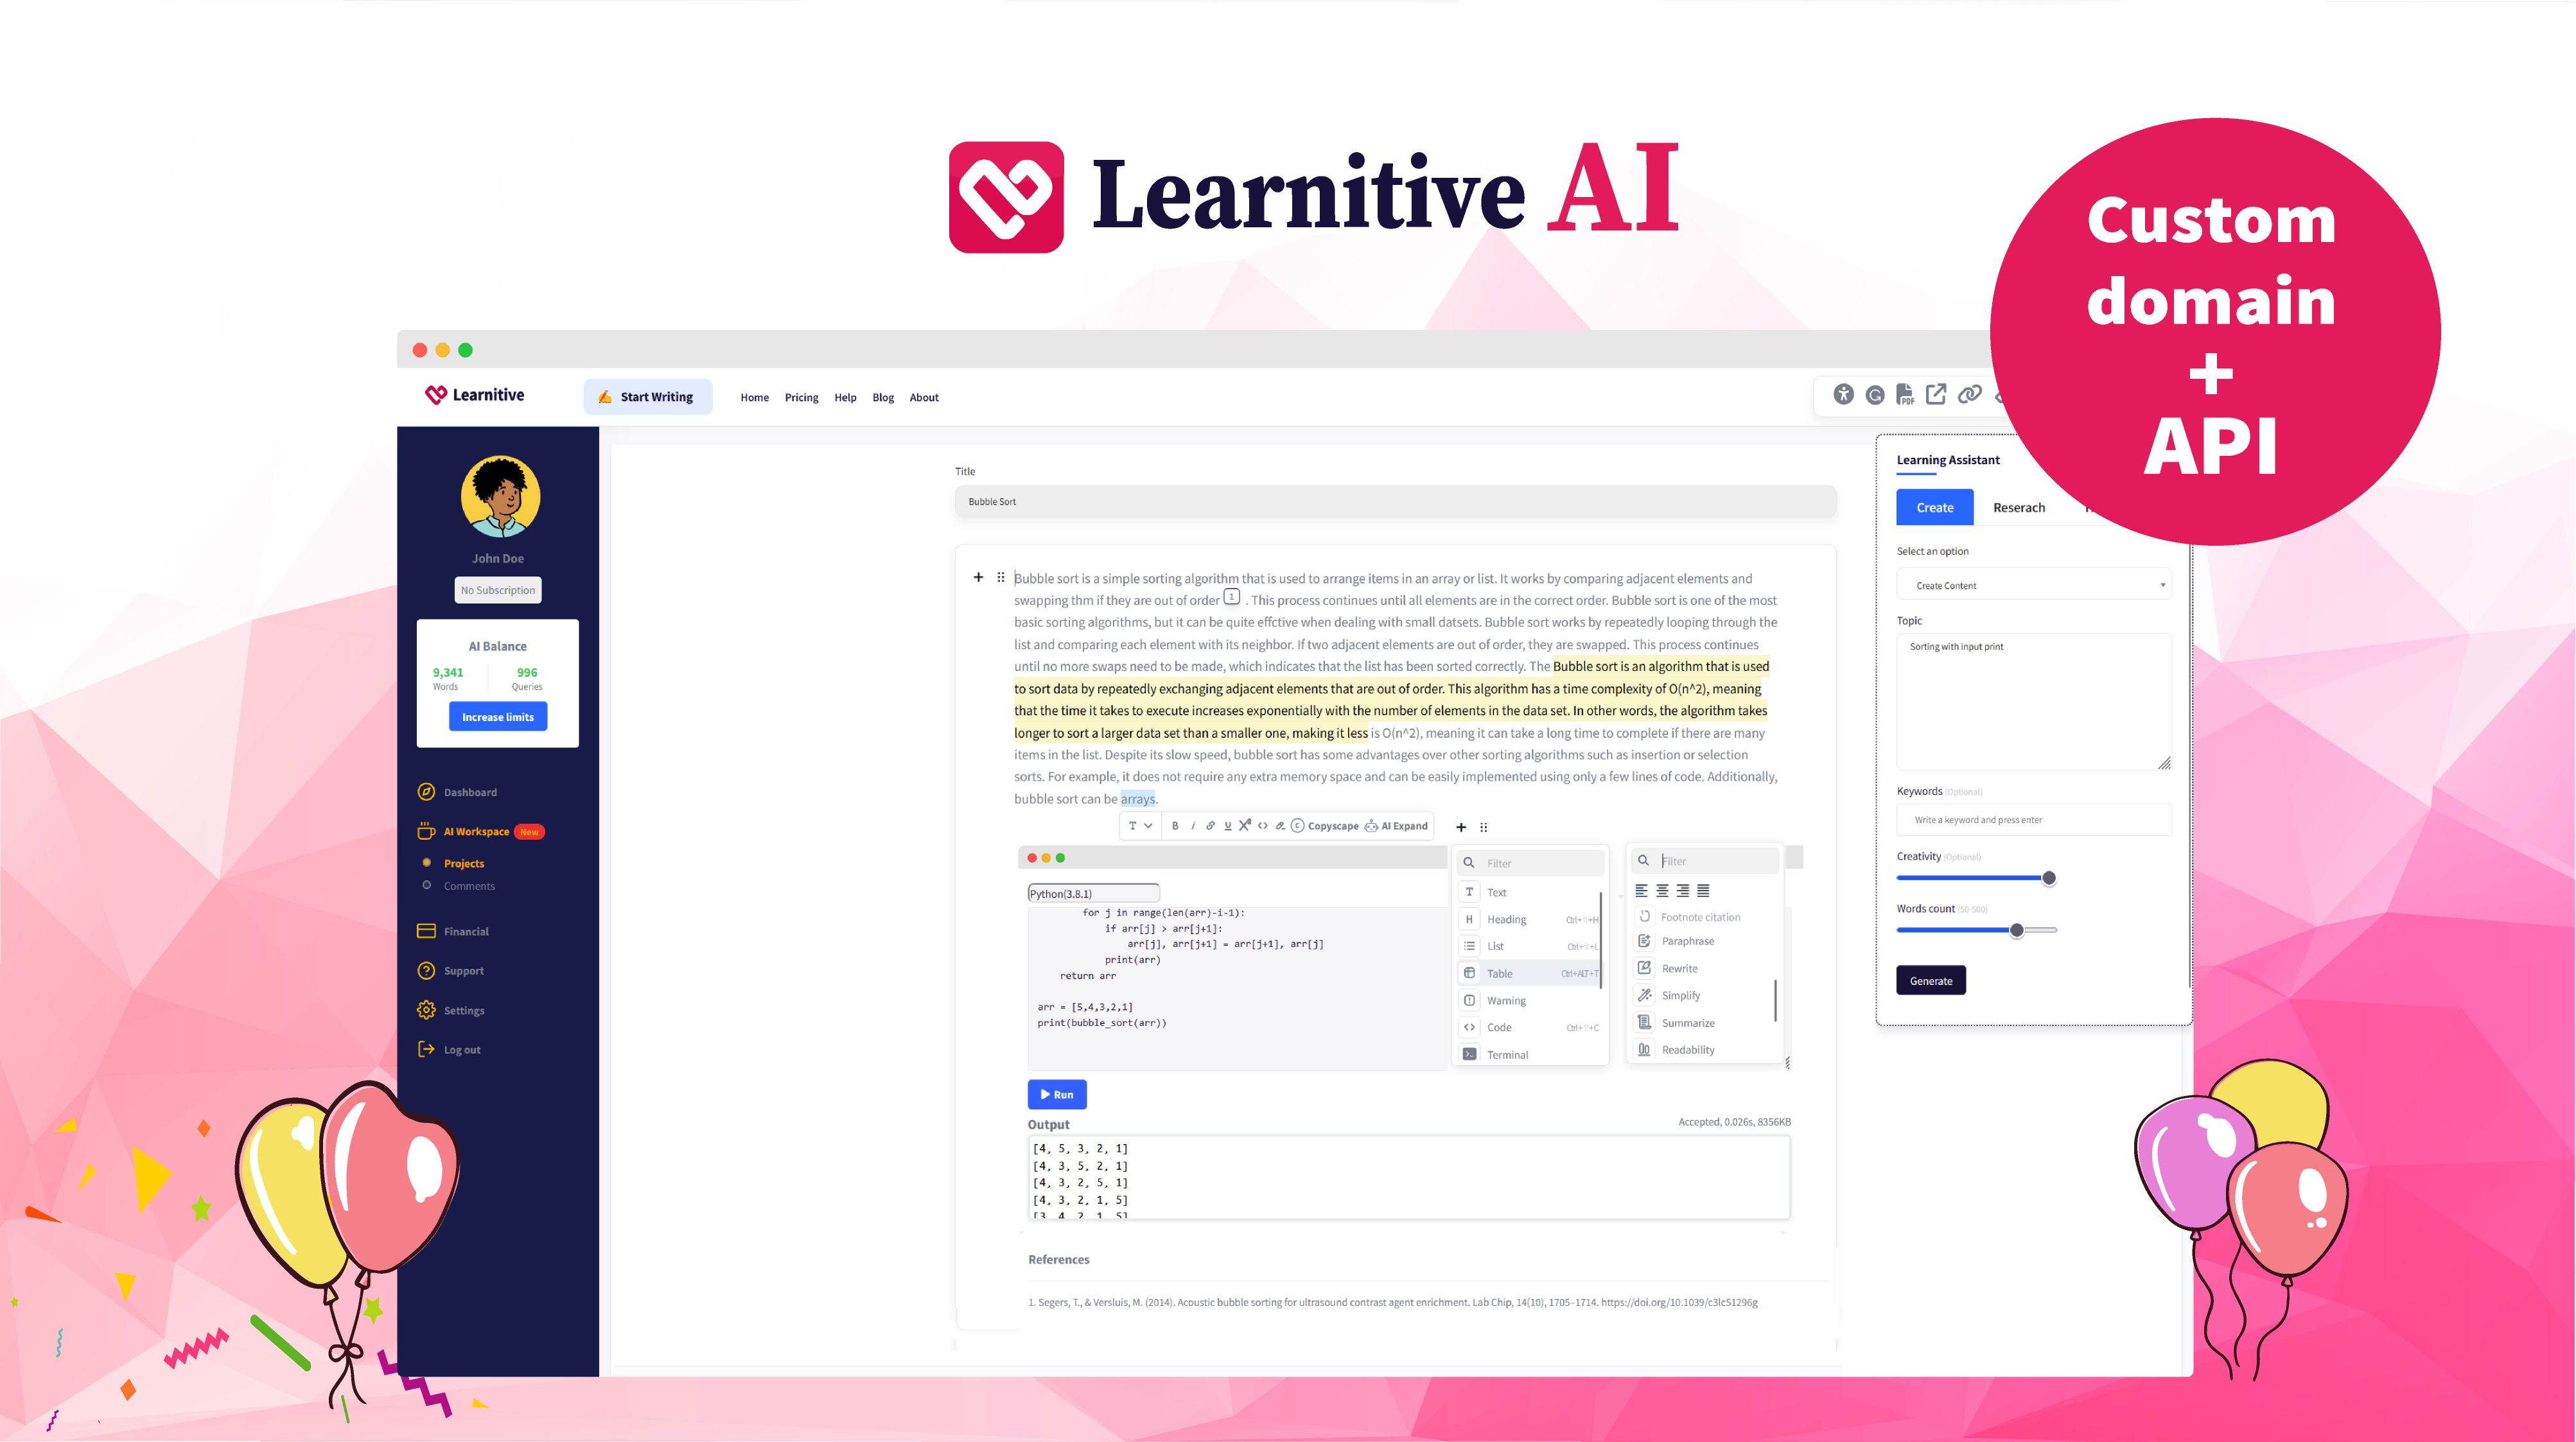Switch to the Reserach tab in Learning Assistant
This screenshot has height=1442, width=2576.
pyautogui.click(x=2019, y=507)
